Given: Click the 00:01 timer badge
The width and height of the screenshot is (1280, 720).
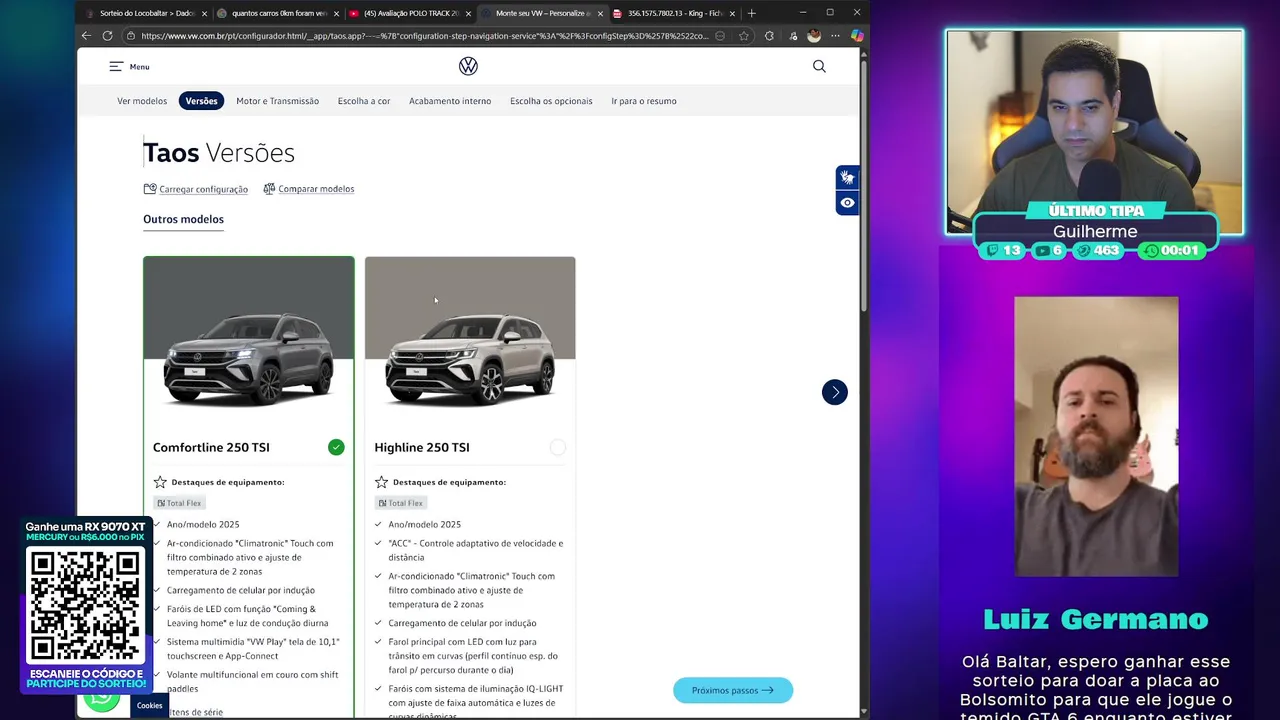Looking at the screenshot, I should tap(1172, 250).
